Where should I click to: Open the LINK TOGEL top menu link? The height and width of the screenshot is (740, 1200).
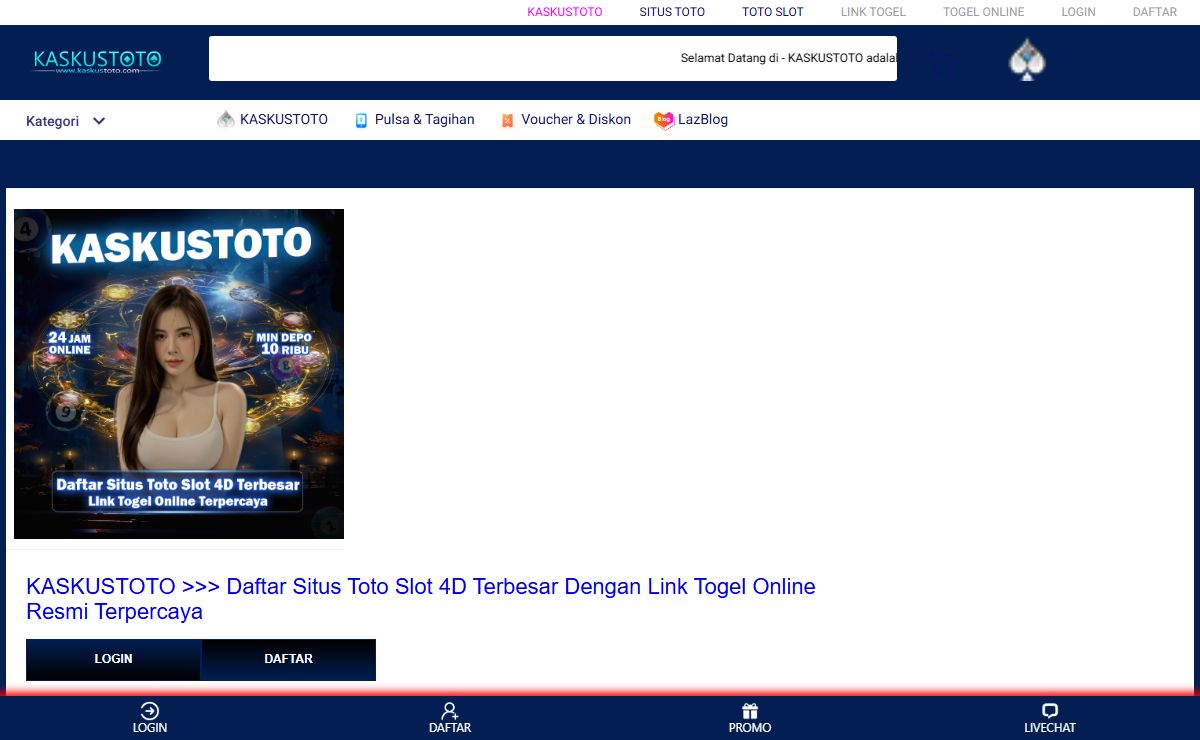(x=873, y=12)
